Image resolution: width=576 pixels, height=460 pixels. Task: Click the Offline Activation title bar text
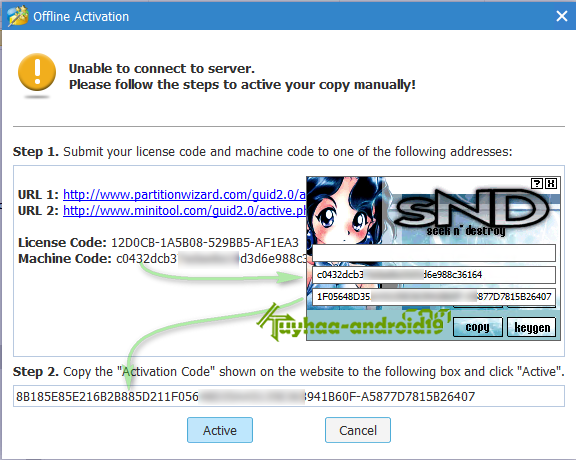81,17
